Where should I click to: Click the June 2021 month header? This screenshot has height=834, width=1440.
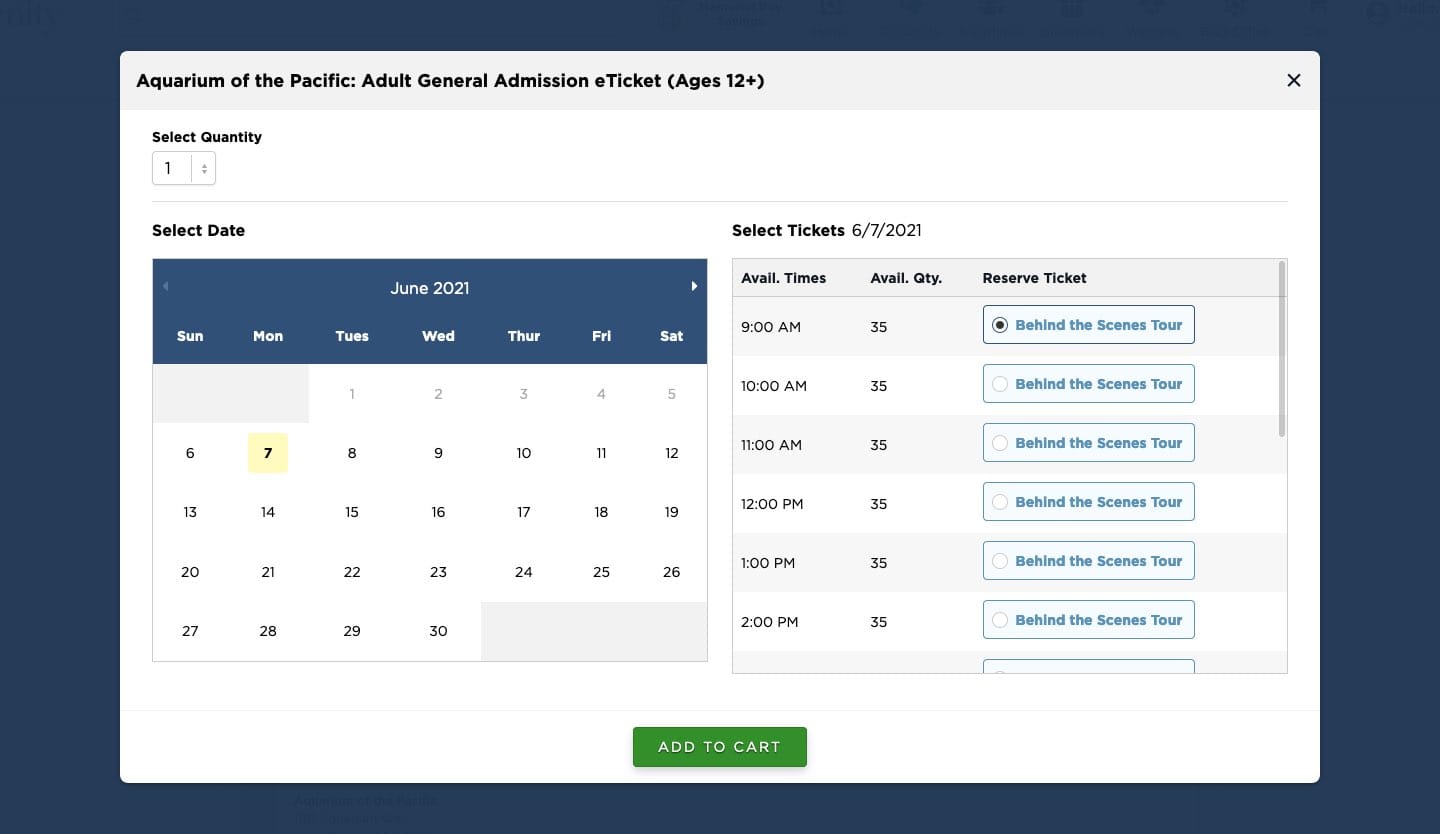click(x=430, y=288)
